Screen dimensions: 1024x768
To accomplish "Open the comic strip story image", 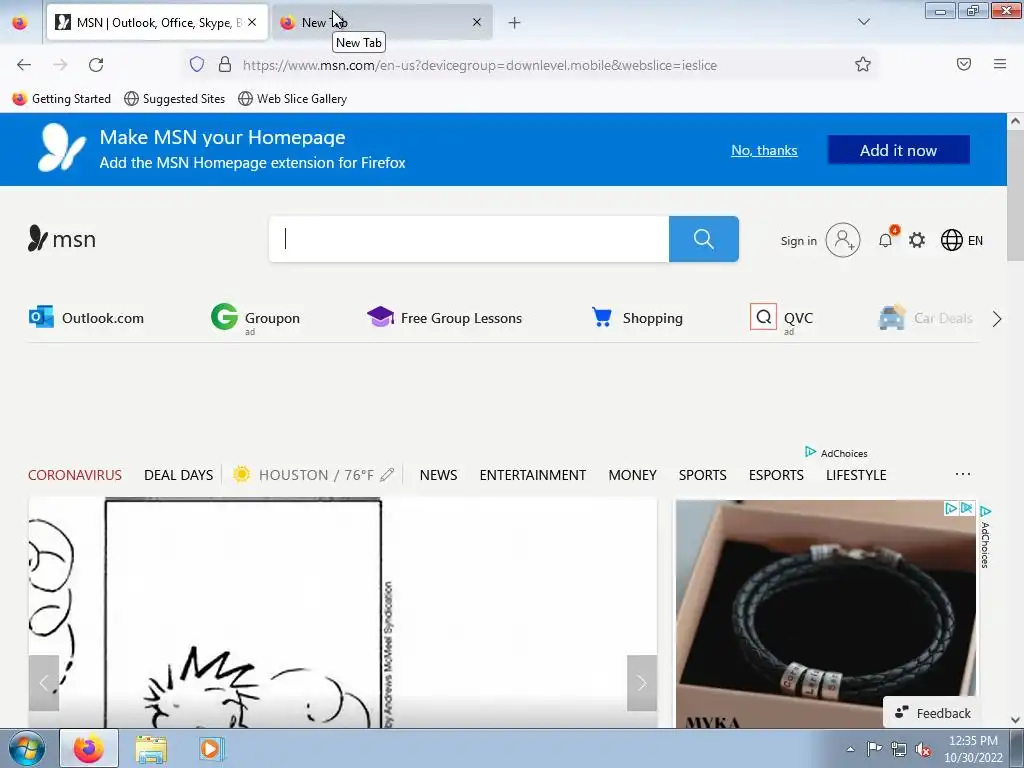I will point(343,613).
